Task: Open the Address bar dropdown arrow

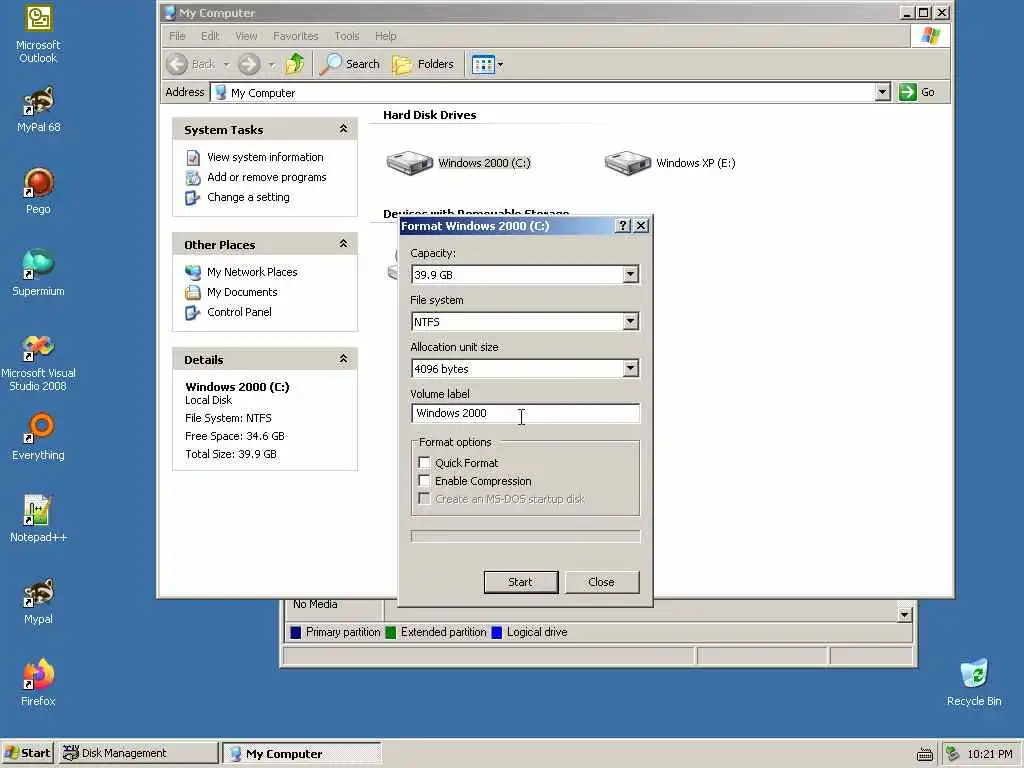Action: [x=882, y=92]
